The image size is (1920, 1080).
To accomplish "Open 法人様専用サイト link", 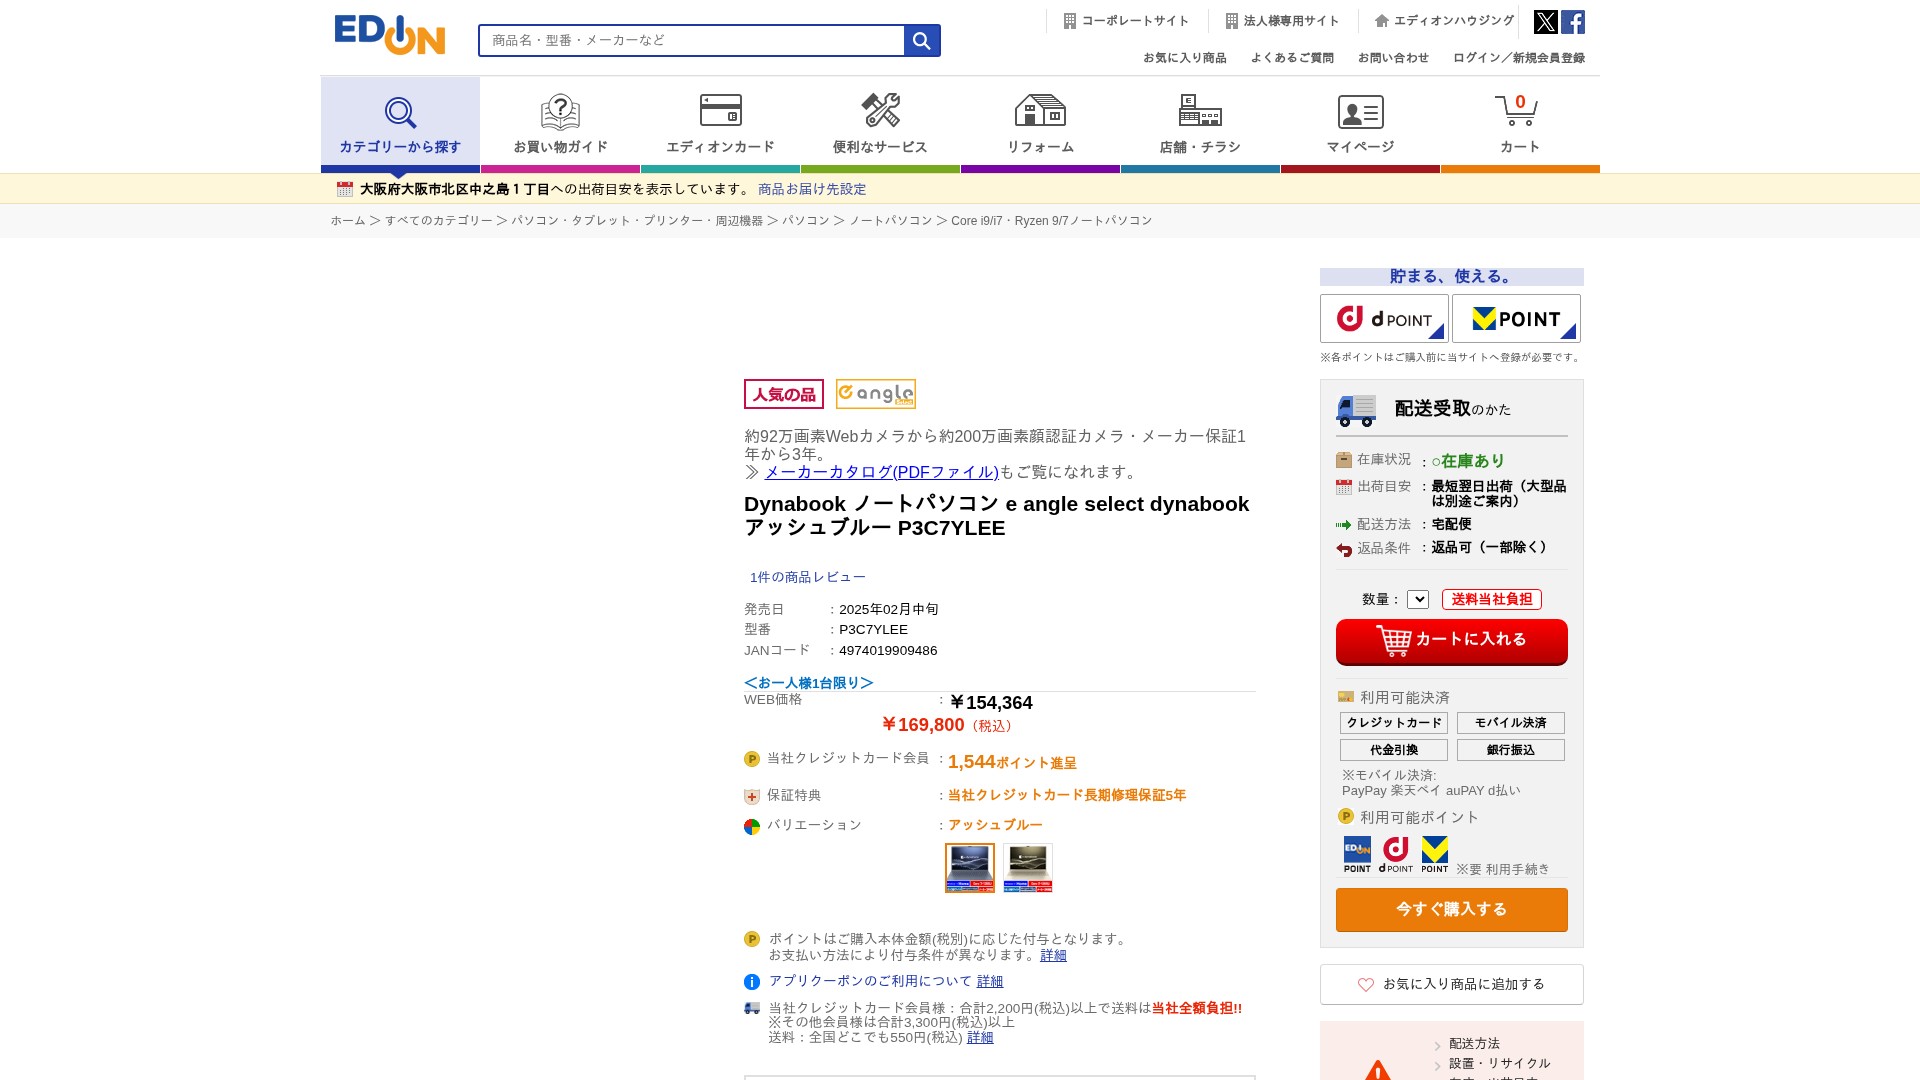I will click(1282, 21).
